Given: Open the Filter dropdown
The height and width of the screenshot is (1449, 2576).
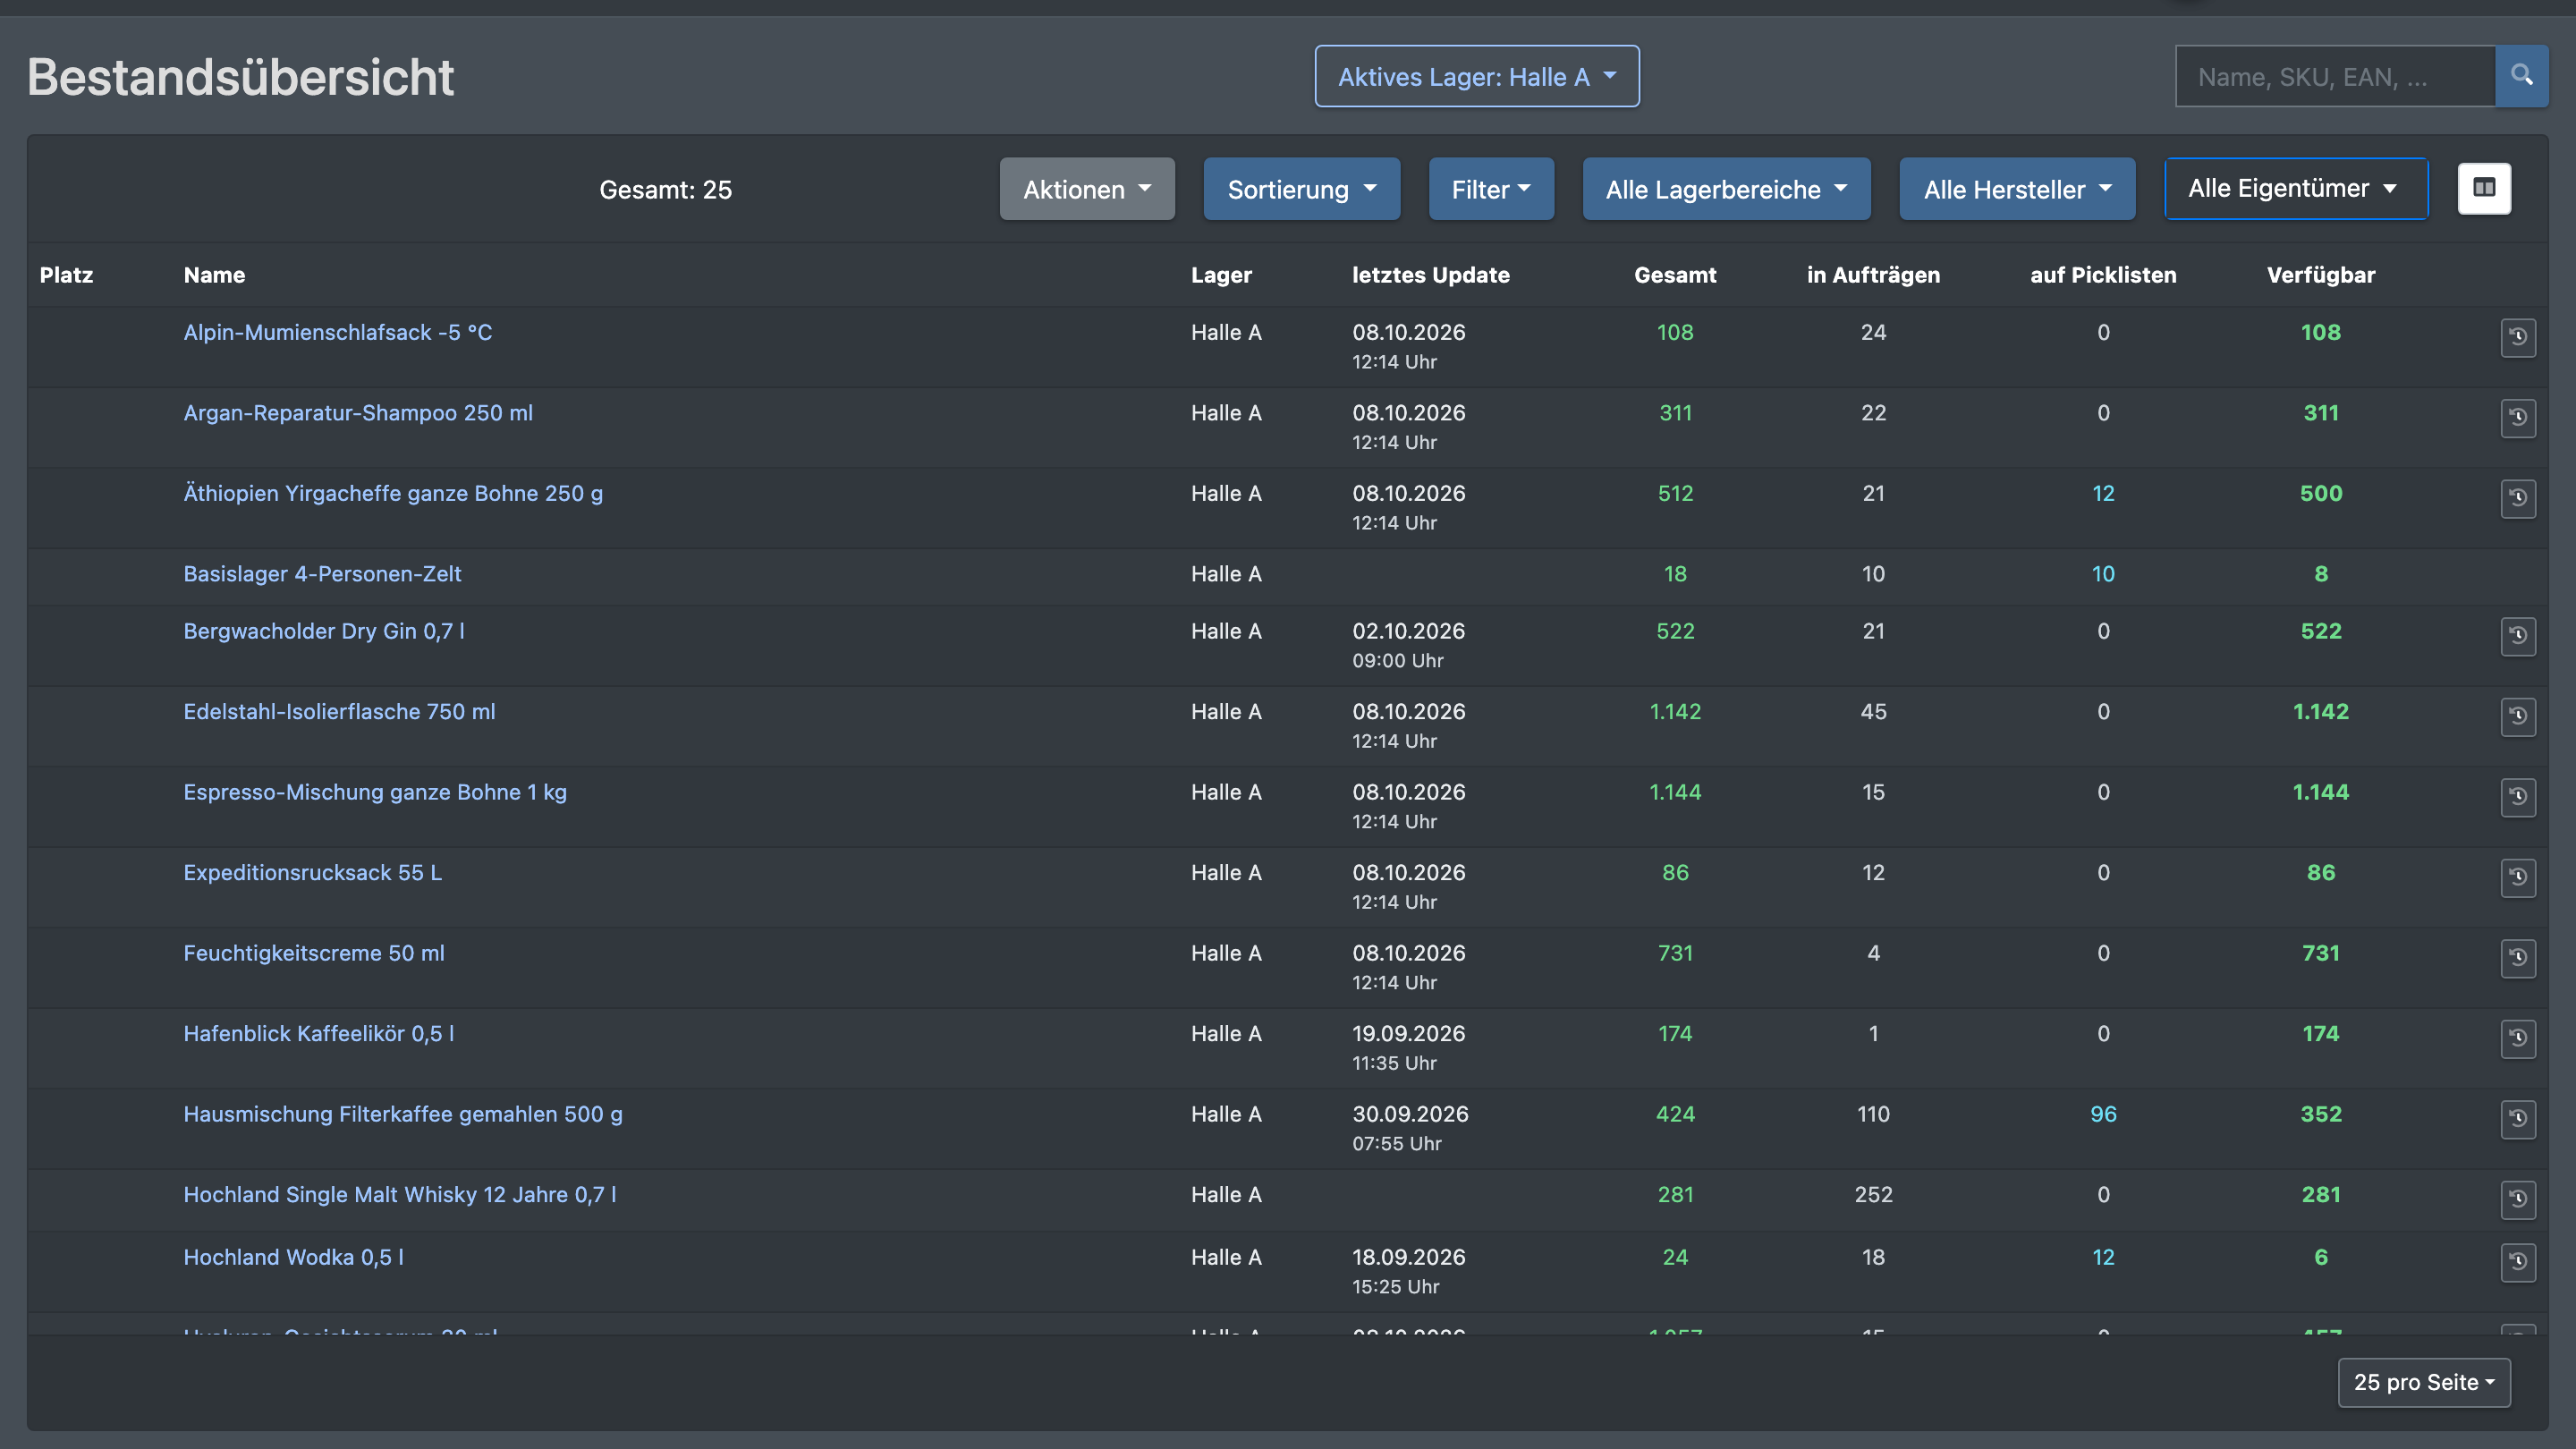Looking at the screenshot, I should tap(1491, 189).
